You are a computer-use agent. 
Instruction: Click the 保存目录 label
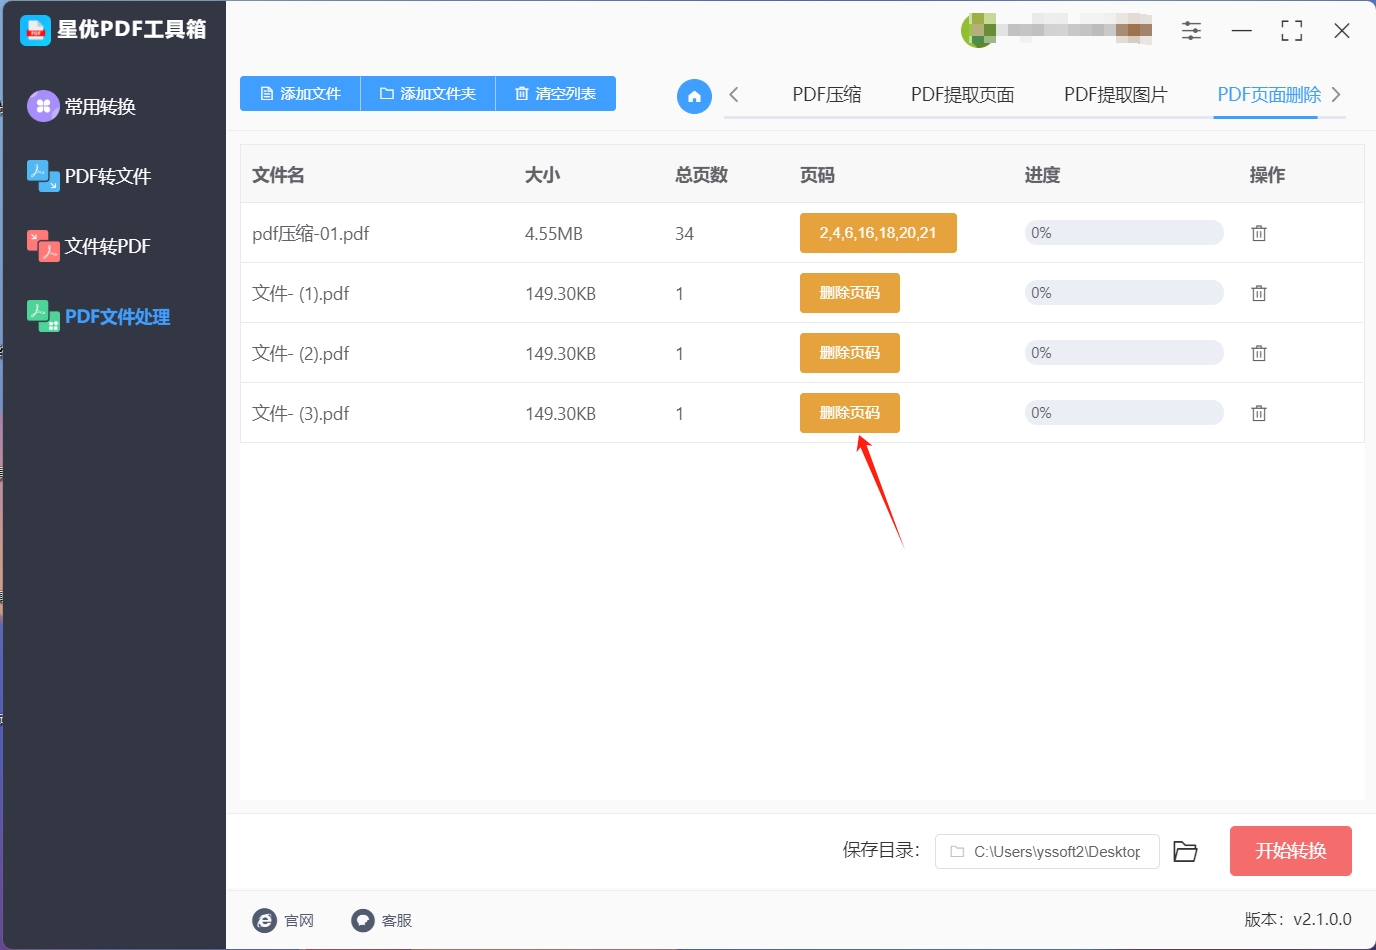click(881, 850)
